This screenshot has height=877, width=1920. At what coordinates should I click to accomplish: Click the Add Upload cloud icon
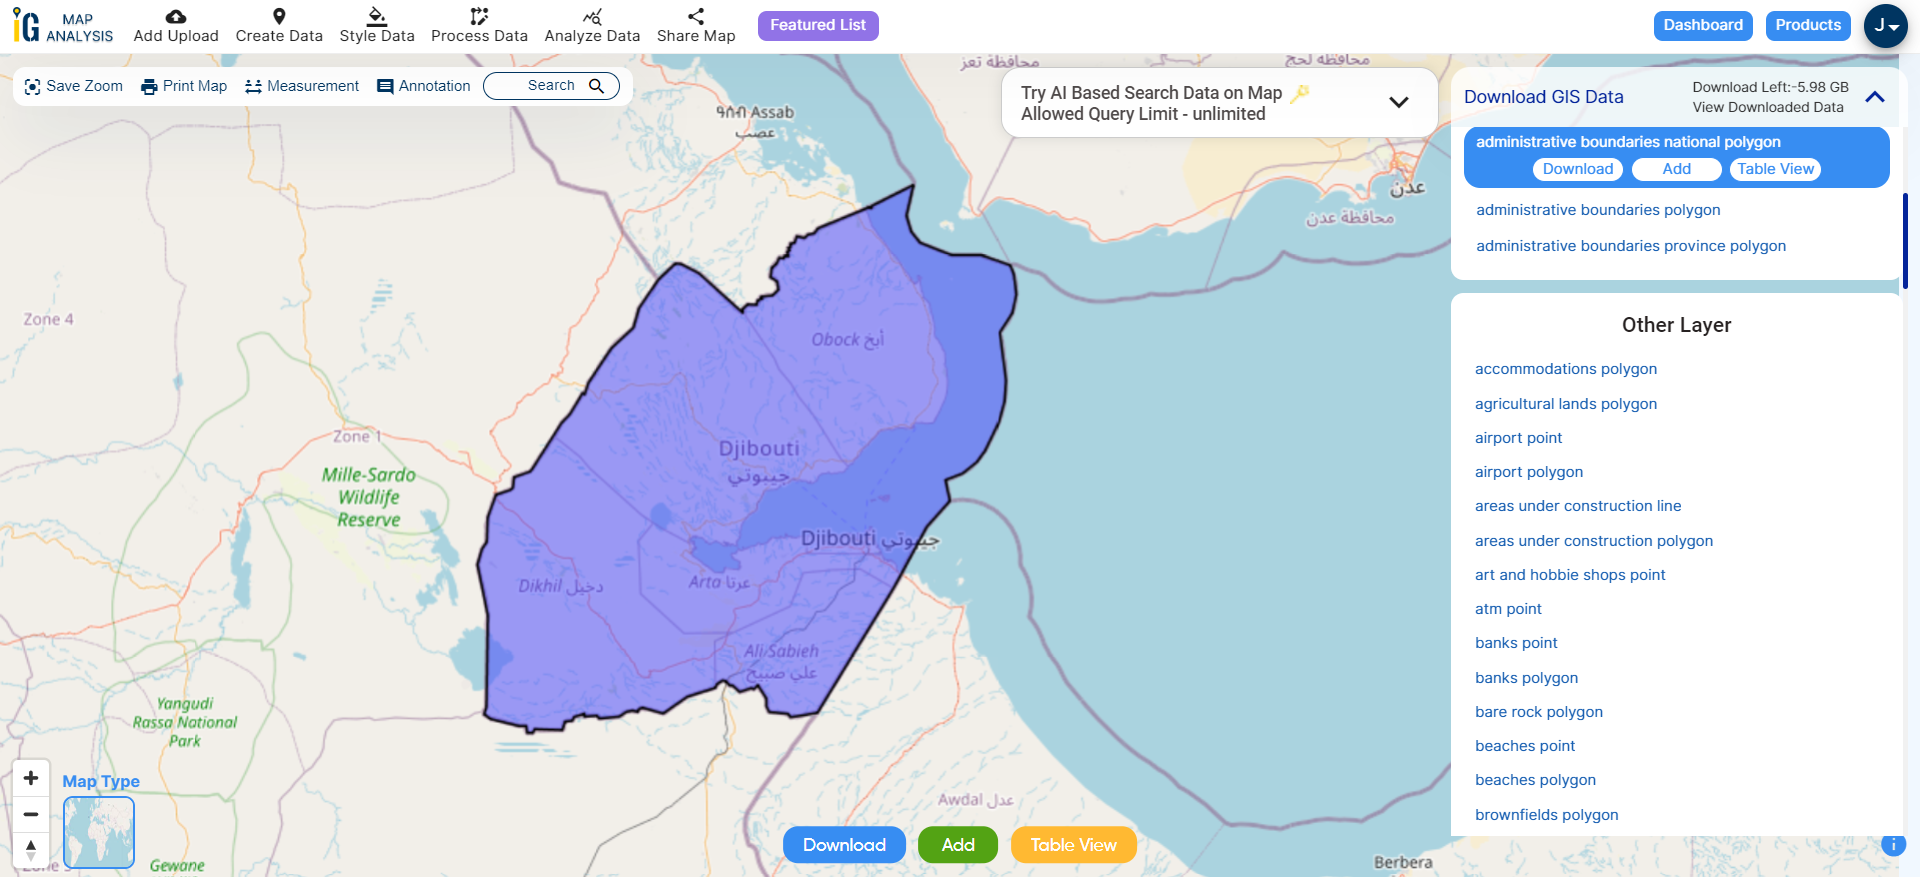176,17
